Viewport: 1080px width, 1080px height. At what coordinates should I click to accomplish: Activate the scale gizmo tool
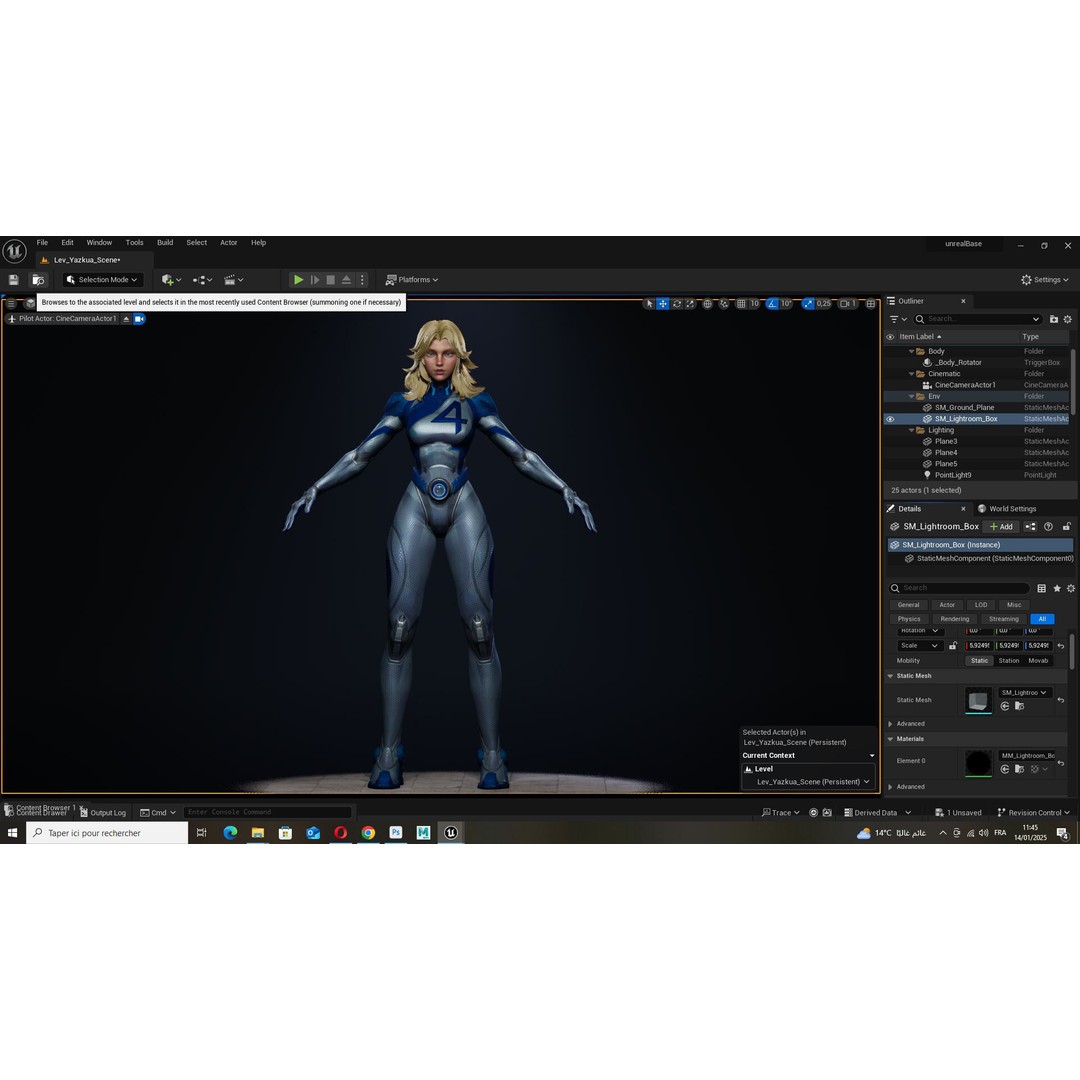point(690,304)
